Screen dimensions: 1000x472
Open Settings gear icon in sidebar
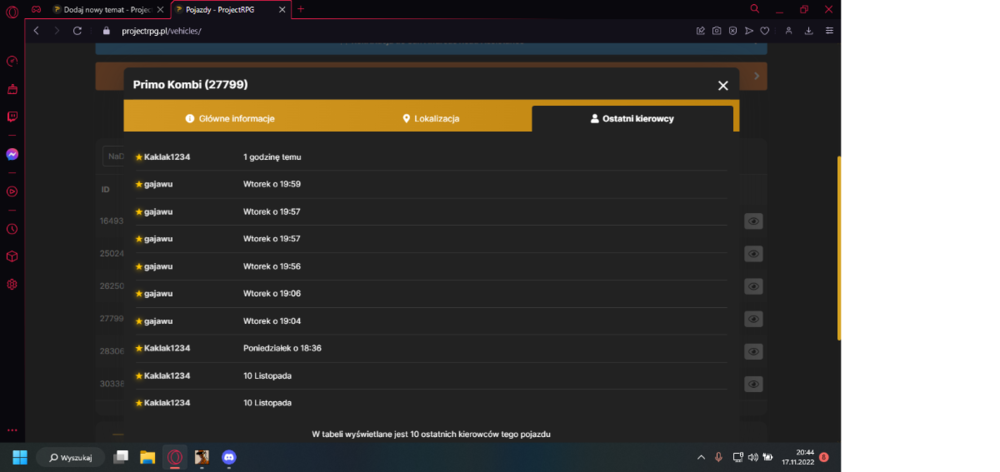tap(11, 284)
